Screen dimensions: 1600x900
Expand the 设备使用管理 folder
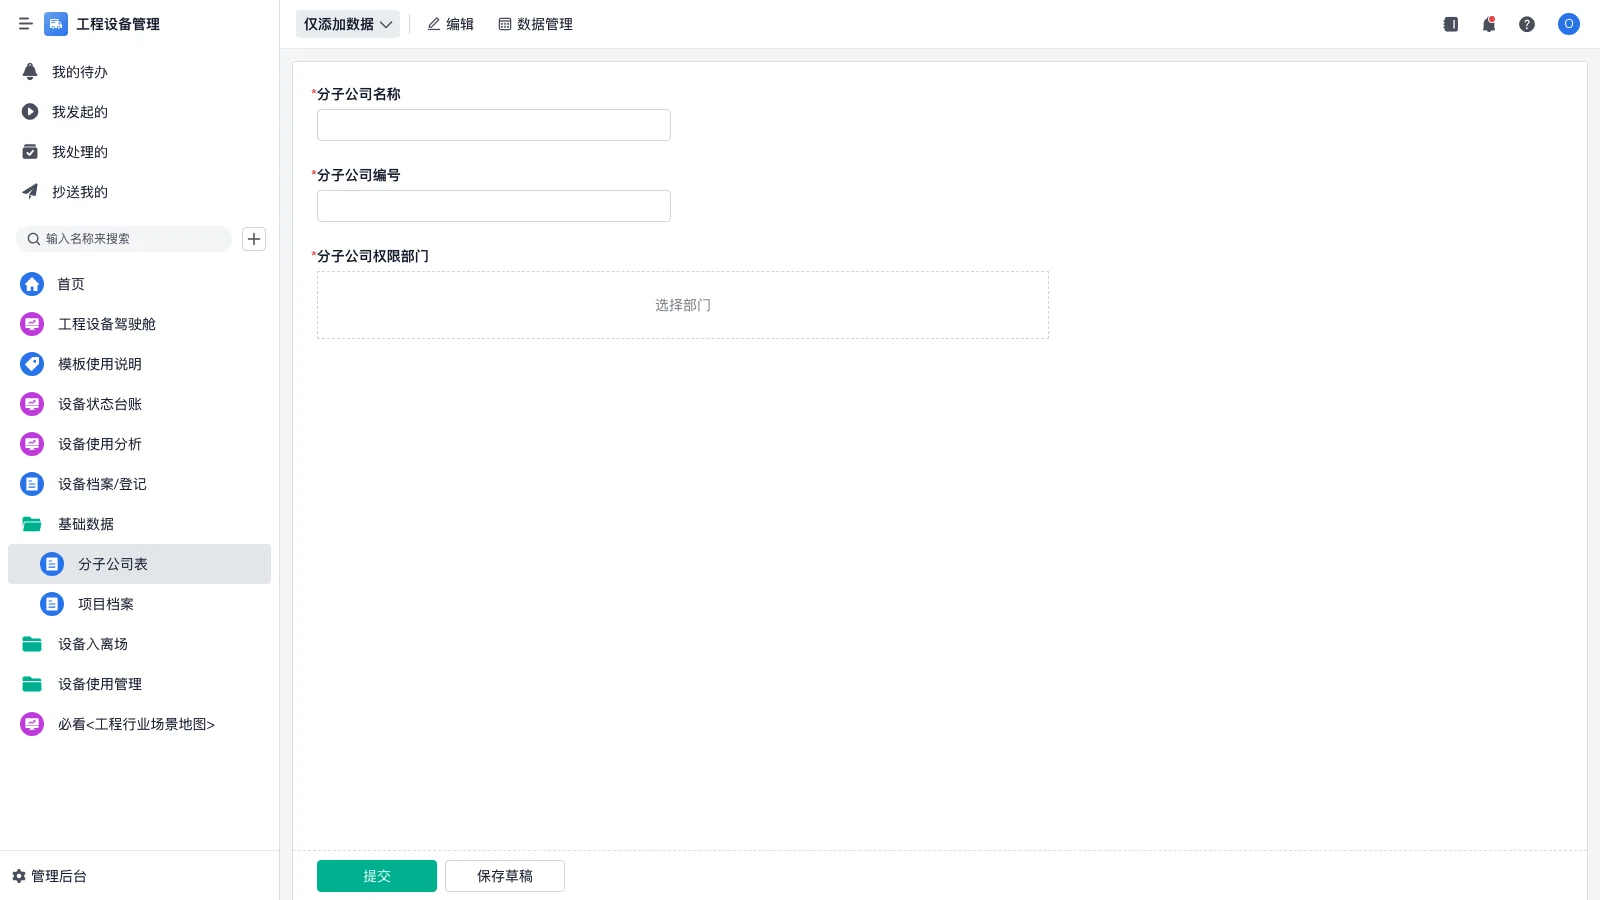139,684
